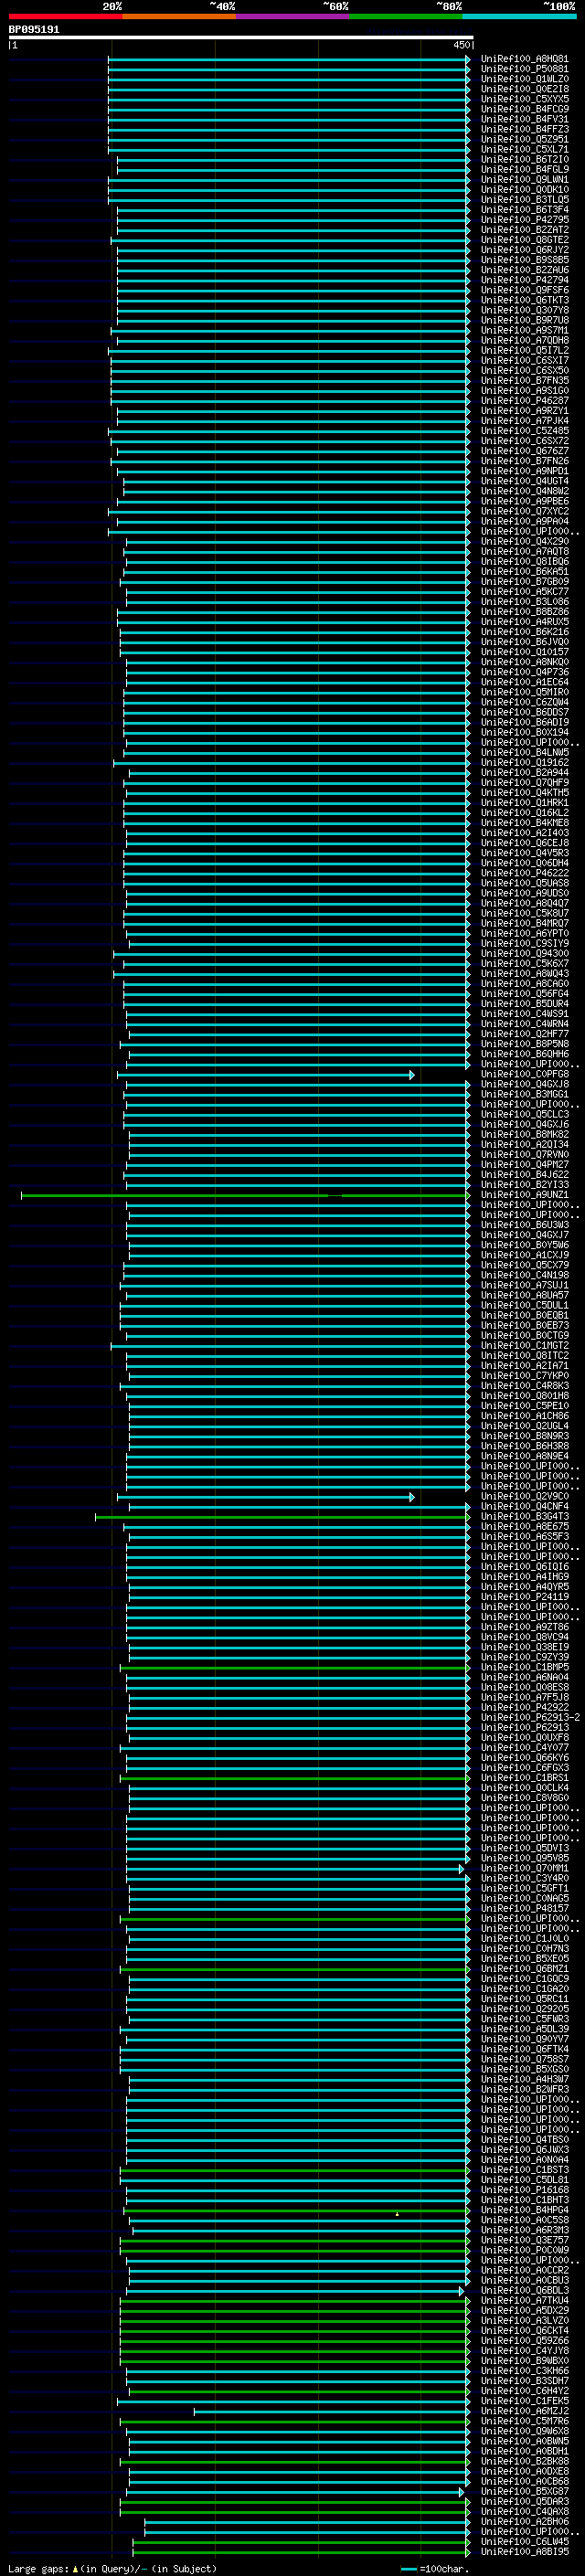Click label UniRef100_B3MGG1
The height and width of the screenshot is (2576, 585).
(524, 1095)
